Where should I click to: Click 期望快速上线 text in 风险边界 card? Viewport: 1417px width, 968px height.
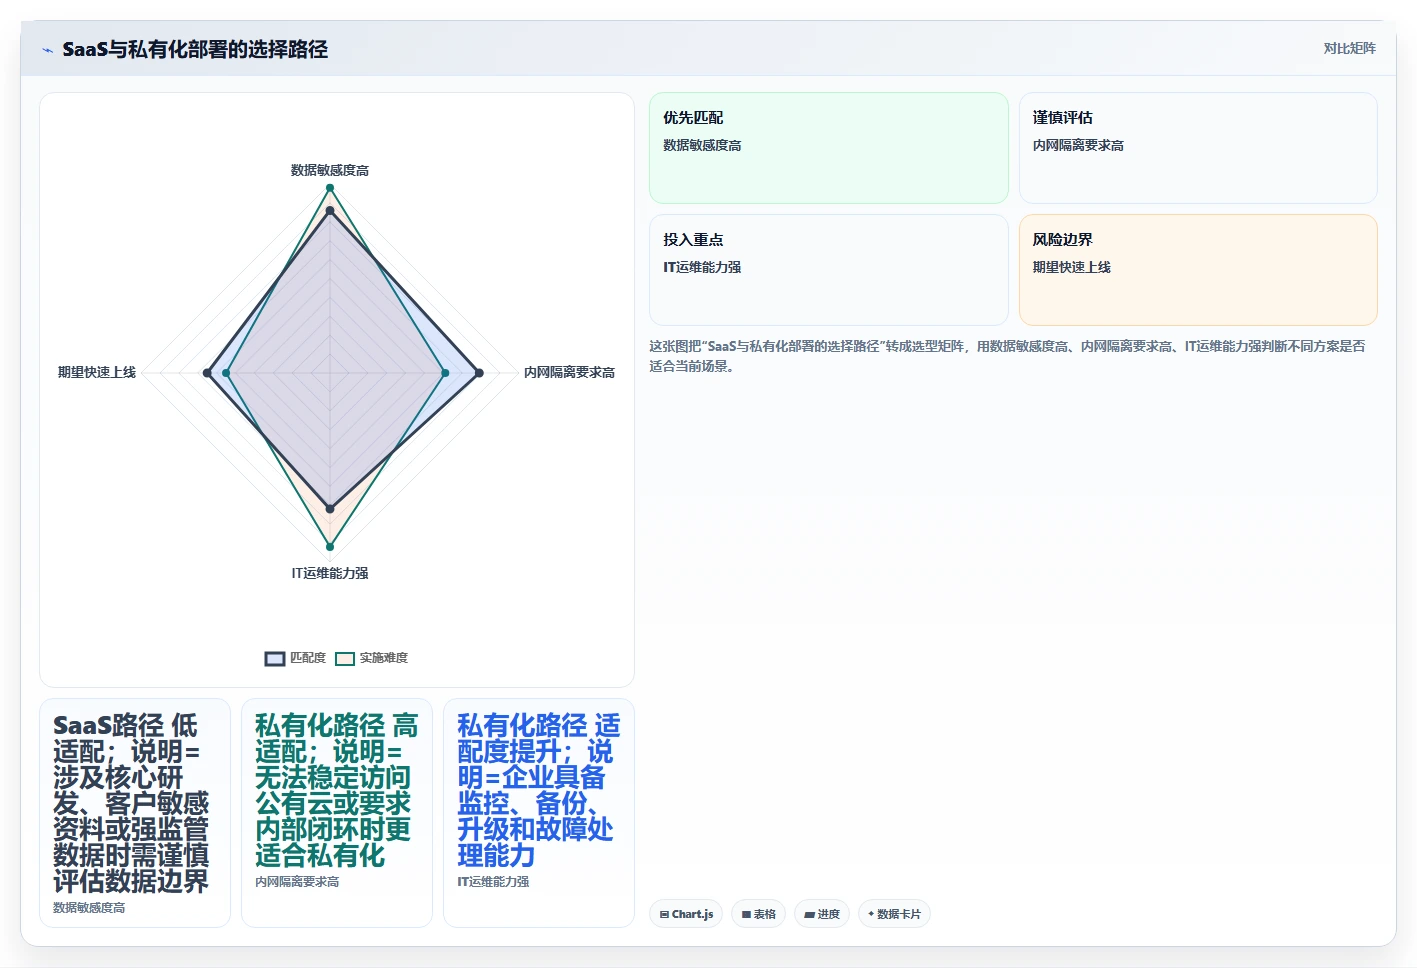1072,267
